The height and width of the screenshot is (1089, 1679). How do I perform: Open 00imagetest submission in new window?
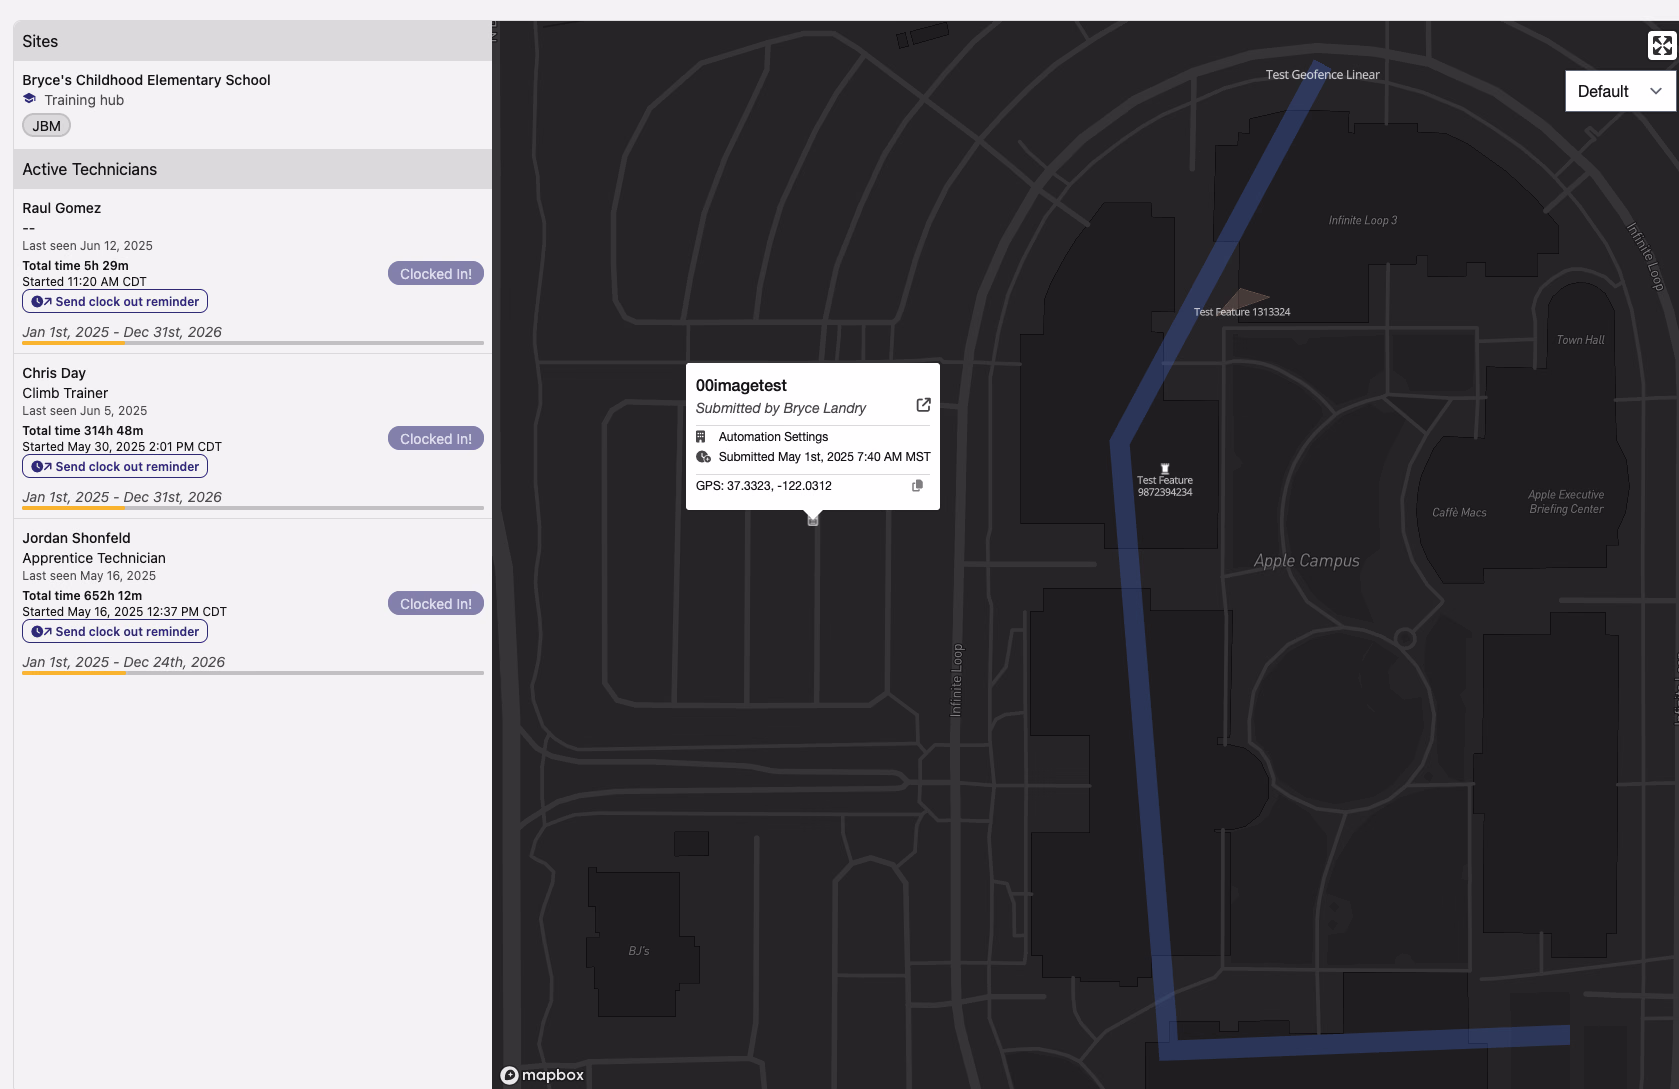[x=923, y=405]
